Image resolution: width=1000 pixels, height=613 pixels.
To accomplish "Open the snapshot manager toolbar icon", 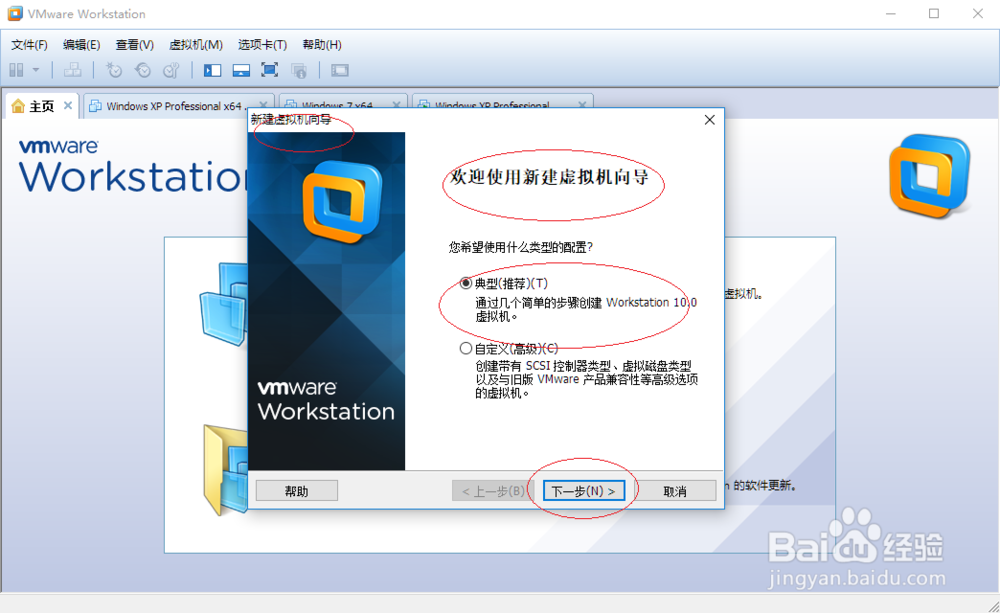I will (x=171, y=70).
